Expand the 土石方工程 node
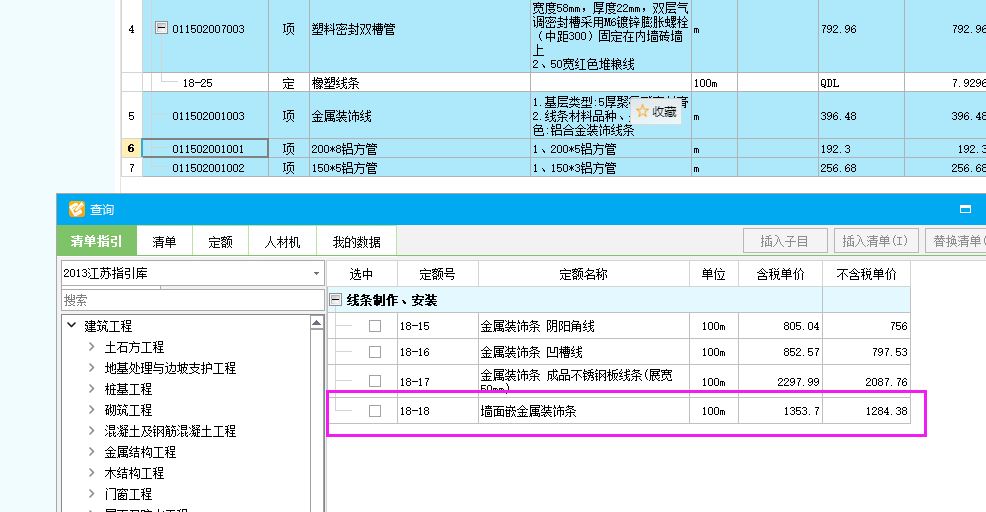986x512 pixels. tap(92, 347)
